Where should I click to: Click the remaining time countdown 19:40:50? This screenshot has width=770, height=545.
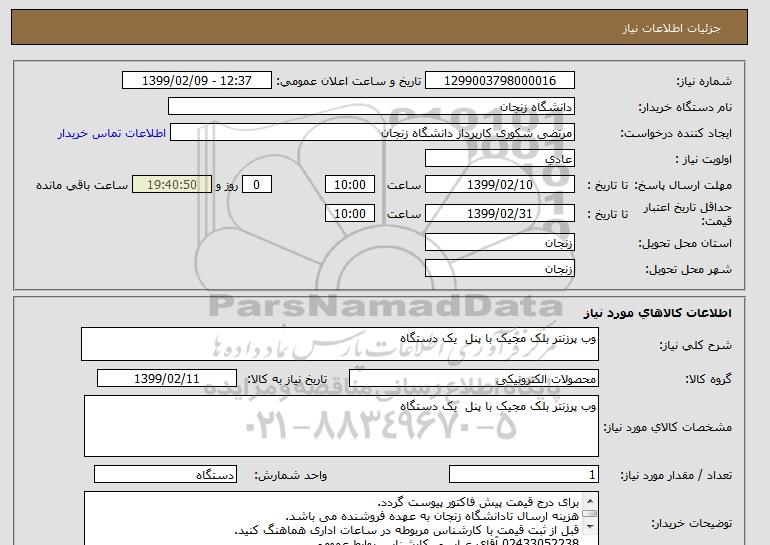pyautogui.click(x=172, y=185)
